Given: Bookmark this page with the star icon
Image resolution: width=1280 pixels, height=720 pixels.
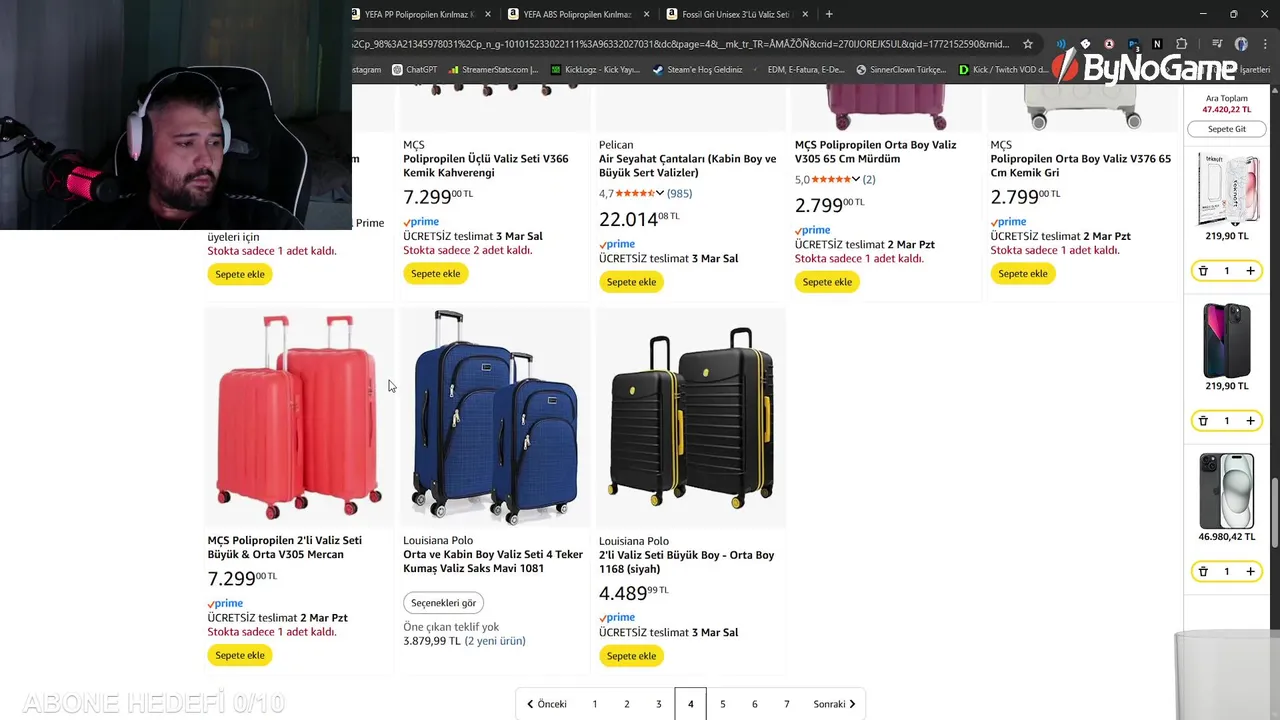Looking at the screenshot, I should point(1027,44).
